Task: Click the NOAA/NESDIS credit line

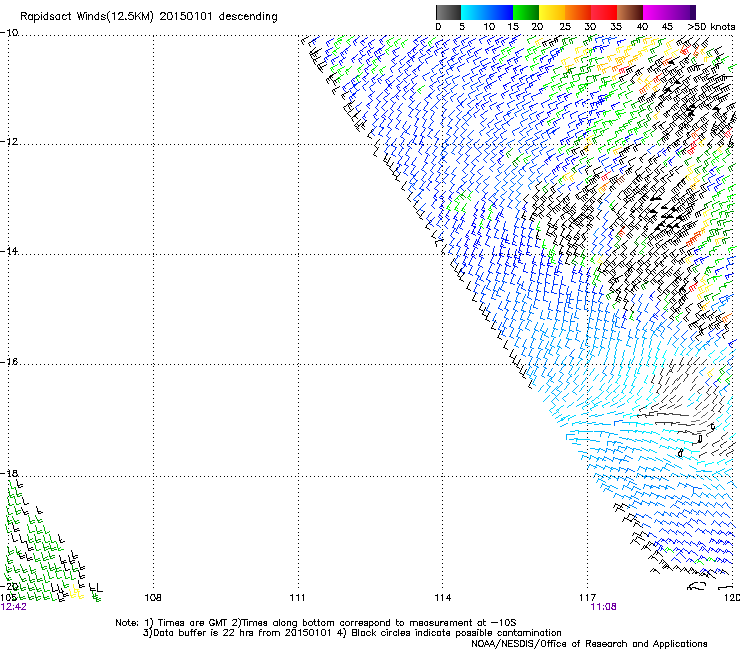Action: [589, 644]
